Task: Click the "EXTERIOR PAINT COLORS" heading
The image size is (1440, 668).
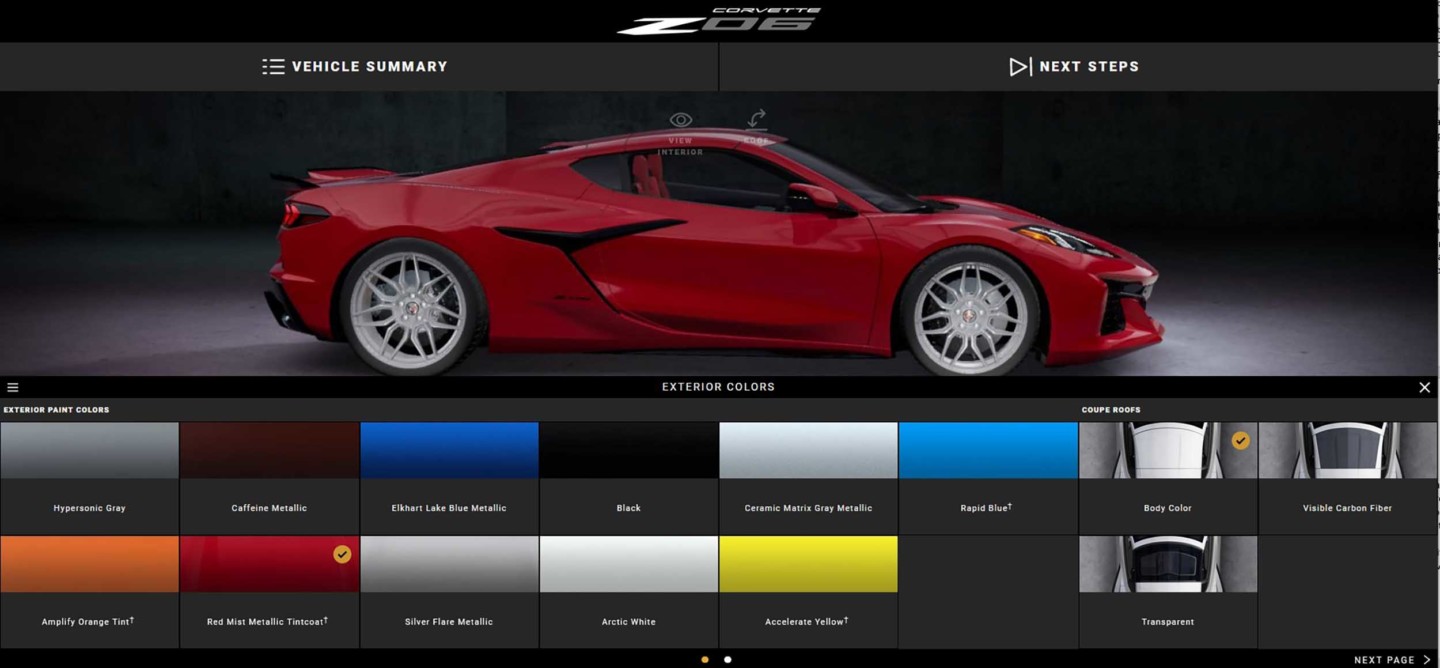Action: point(56,410)
